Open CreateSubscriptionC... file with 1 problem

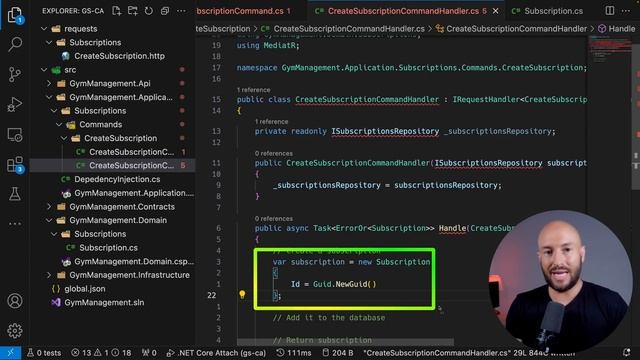tap(131, 152)
